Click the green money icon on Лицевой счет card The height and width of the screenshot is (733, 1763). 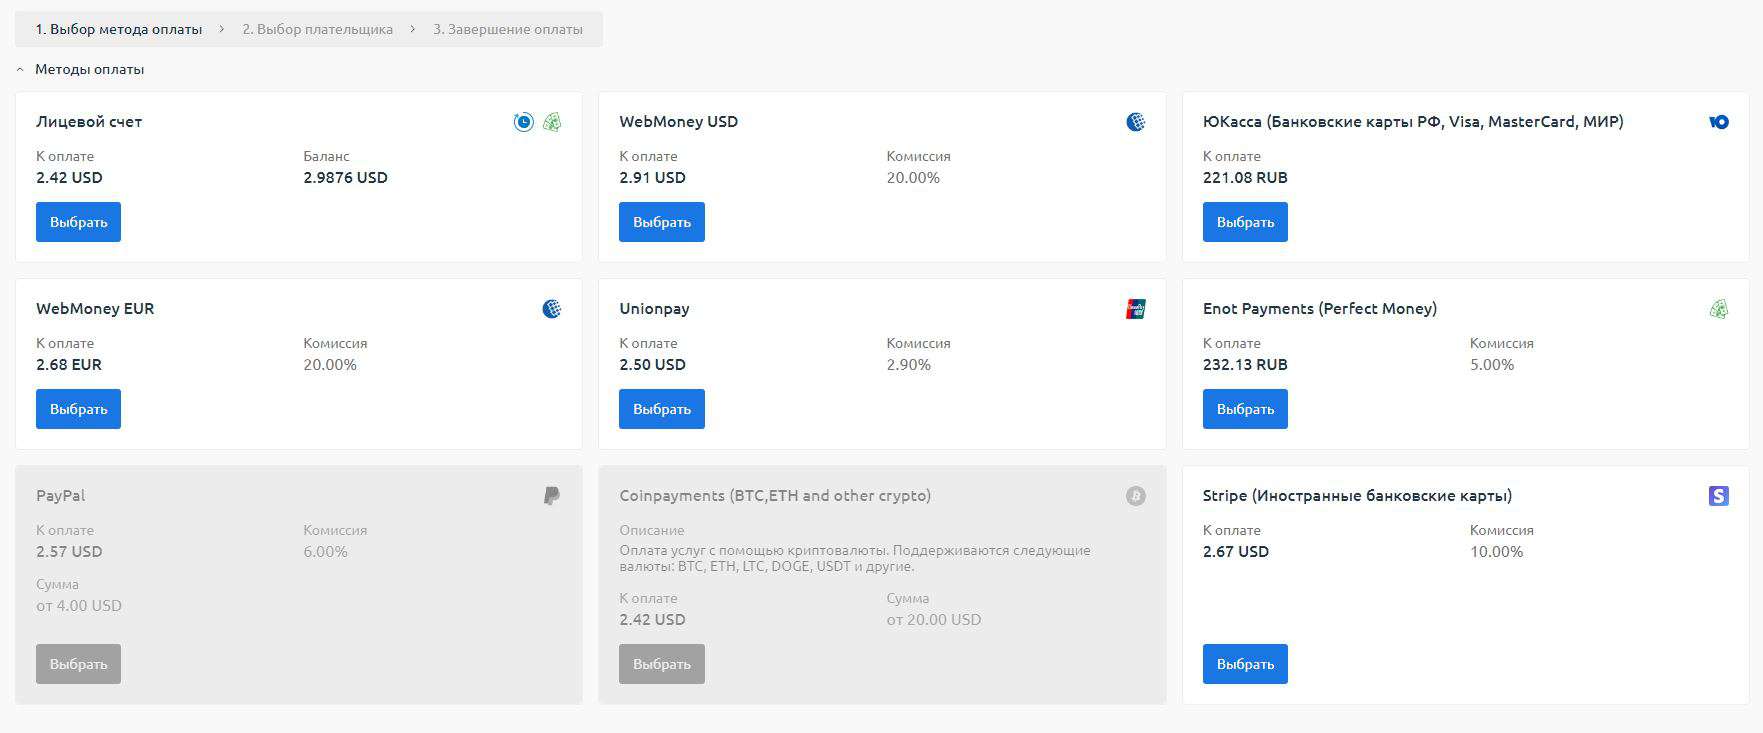point(552,122)
